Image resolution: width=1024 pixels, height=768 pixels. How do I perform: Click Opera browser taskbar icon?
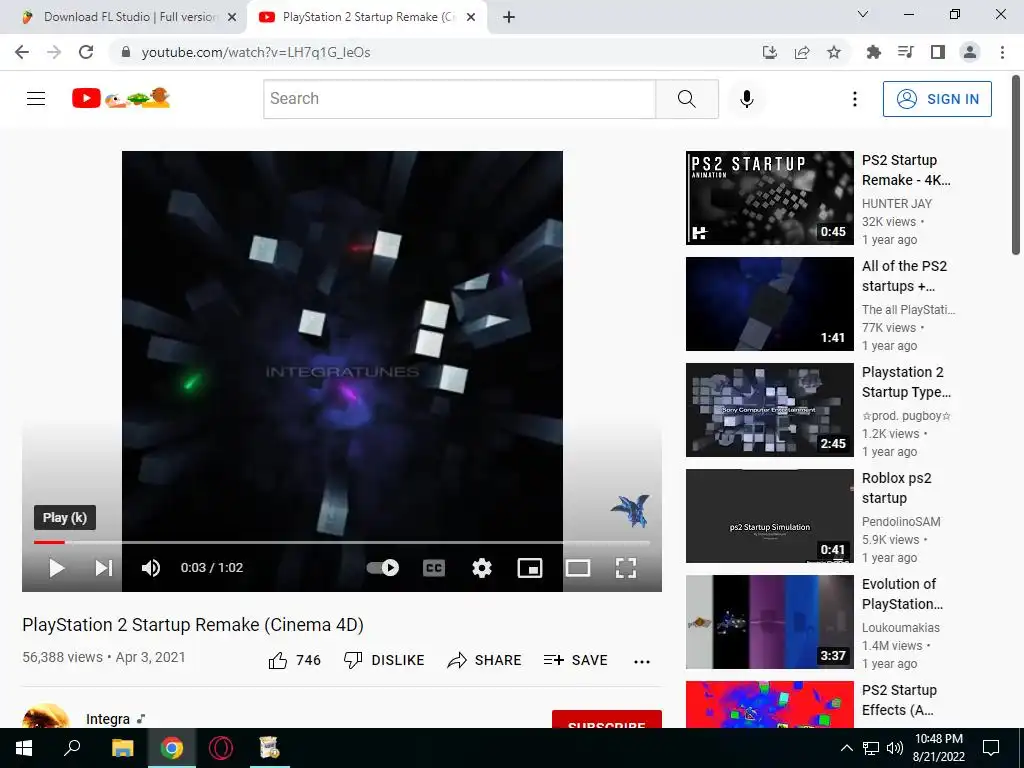point(221,748)
